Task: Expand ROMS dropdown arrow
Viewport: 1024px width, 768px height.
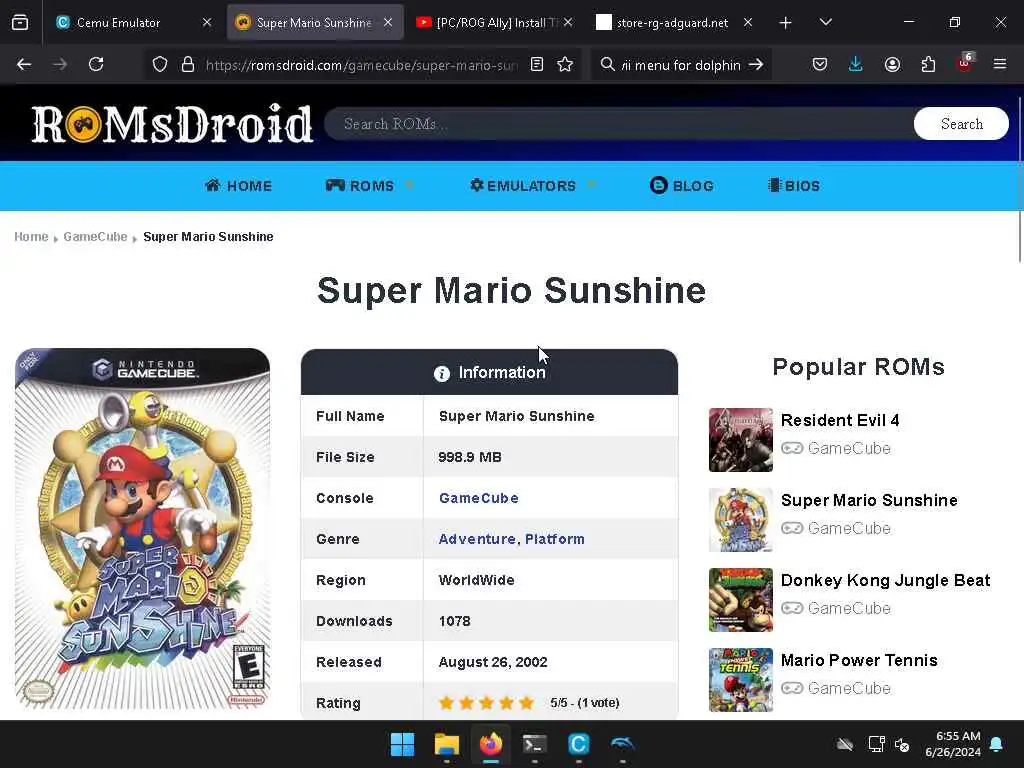Action: coord(410,185)
